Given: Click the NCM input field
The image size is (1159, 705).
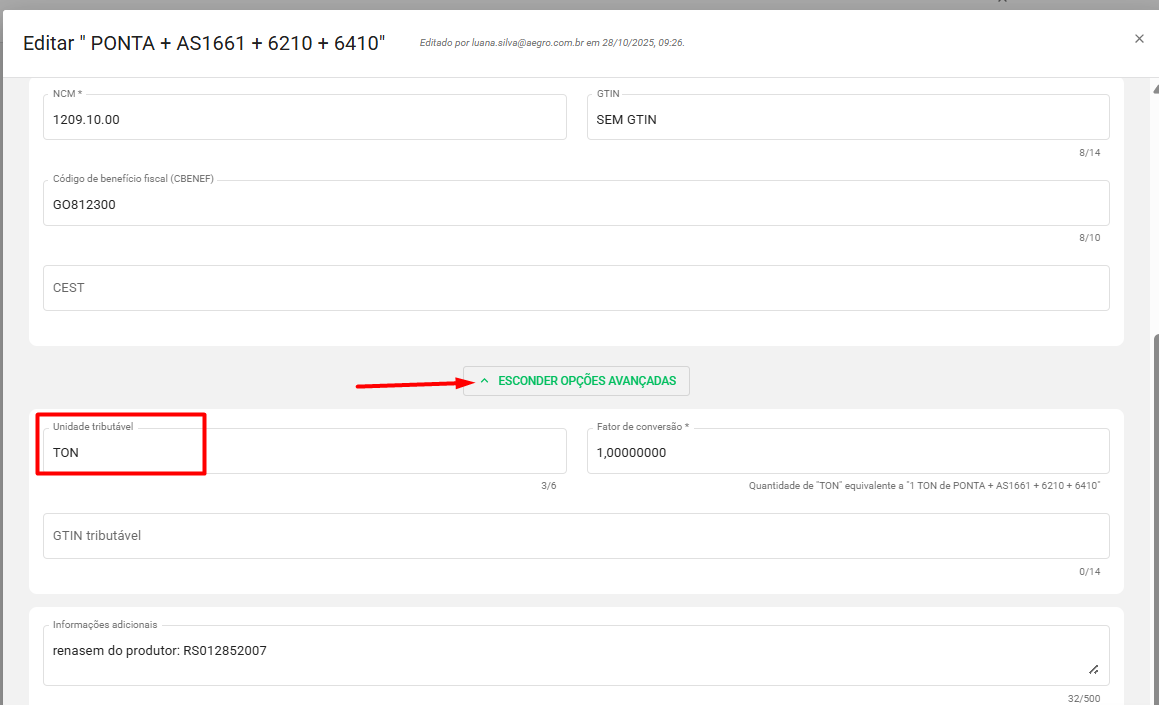Looking at the screenshot, I should tap(304, 119).
